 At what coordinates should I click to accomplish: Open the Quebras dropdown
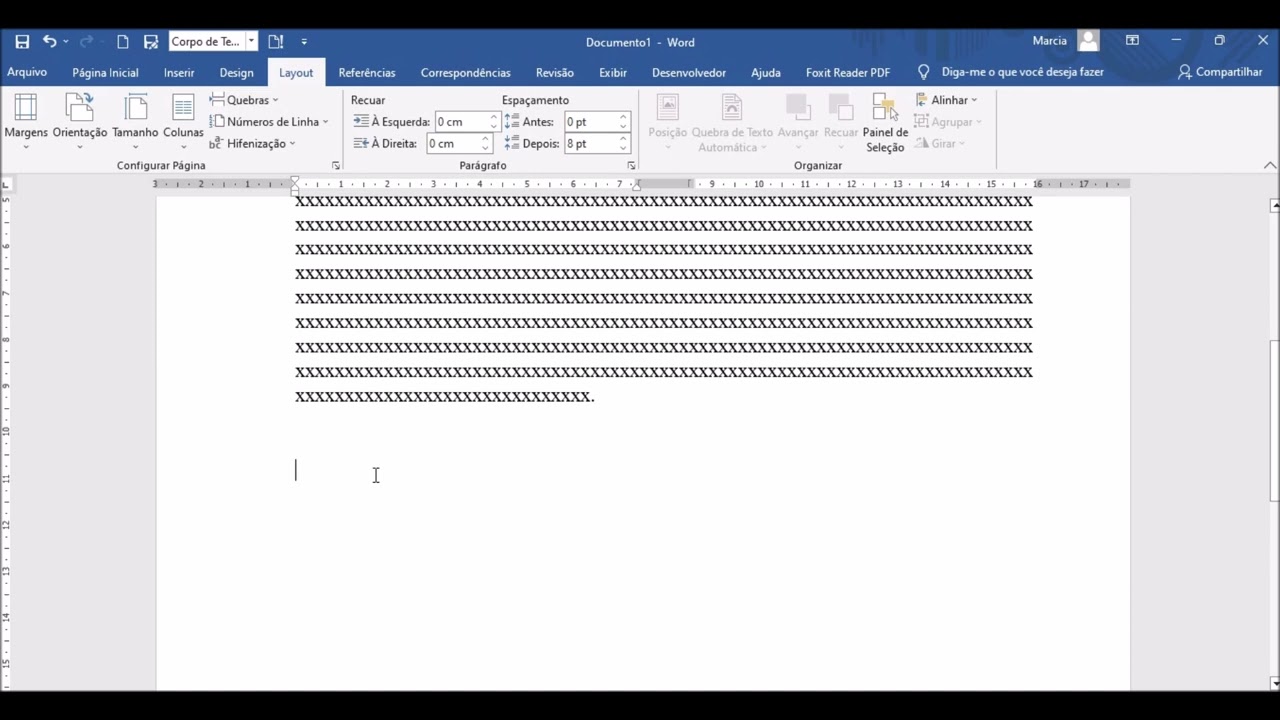pos(244,100)
